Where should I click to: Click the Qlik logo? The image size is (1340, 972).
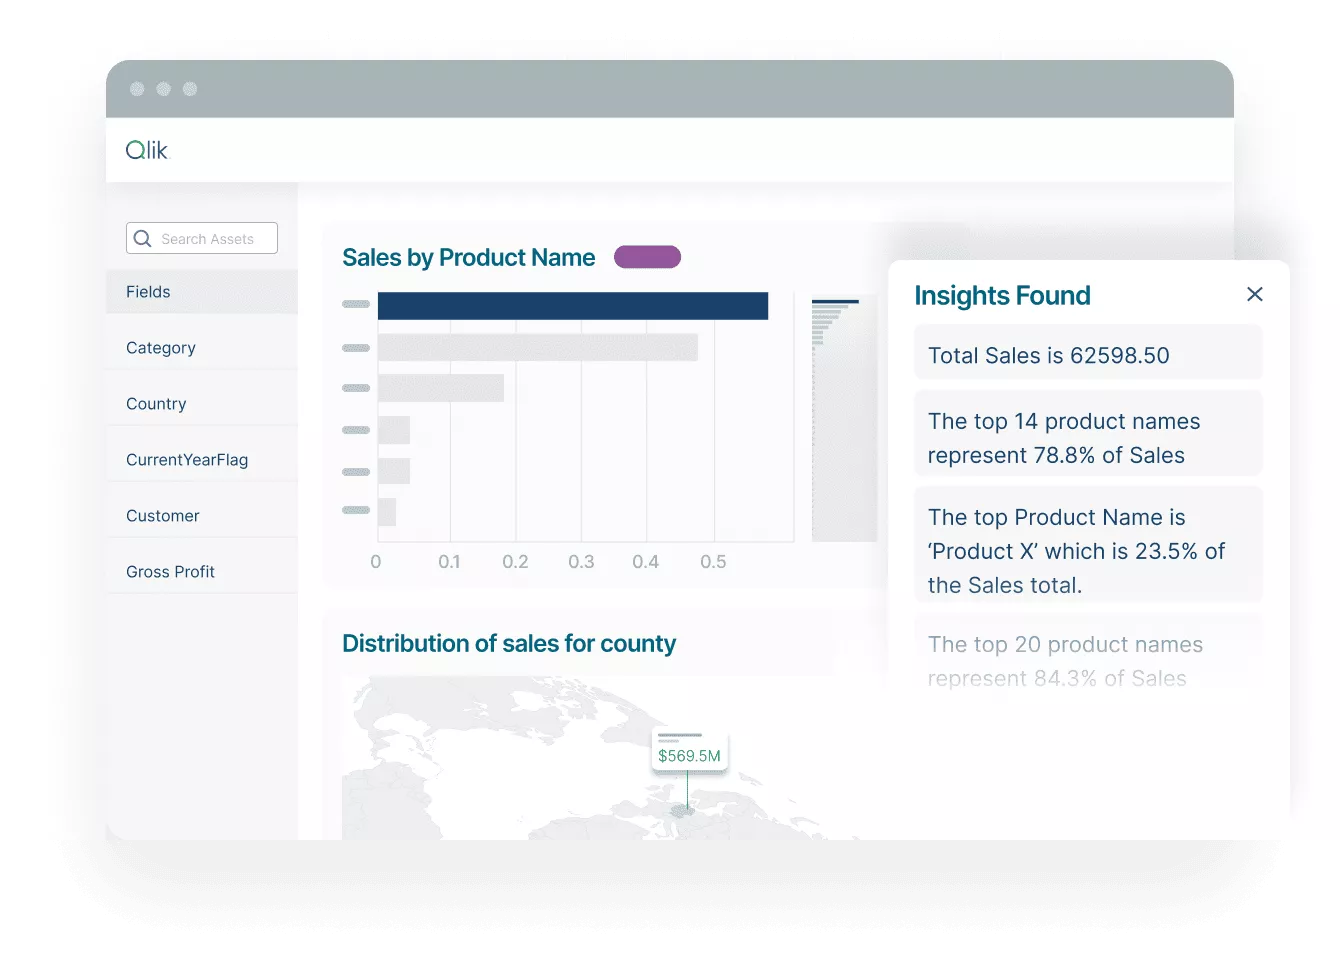(x=147, y=149)
